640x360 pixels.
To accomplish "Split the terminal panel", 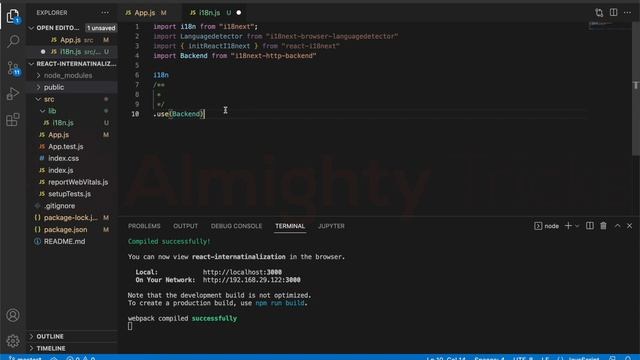I will (590, 226).
